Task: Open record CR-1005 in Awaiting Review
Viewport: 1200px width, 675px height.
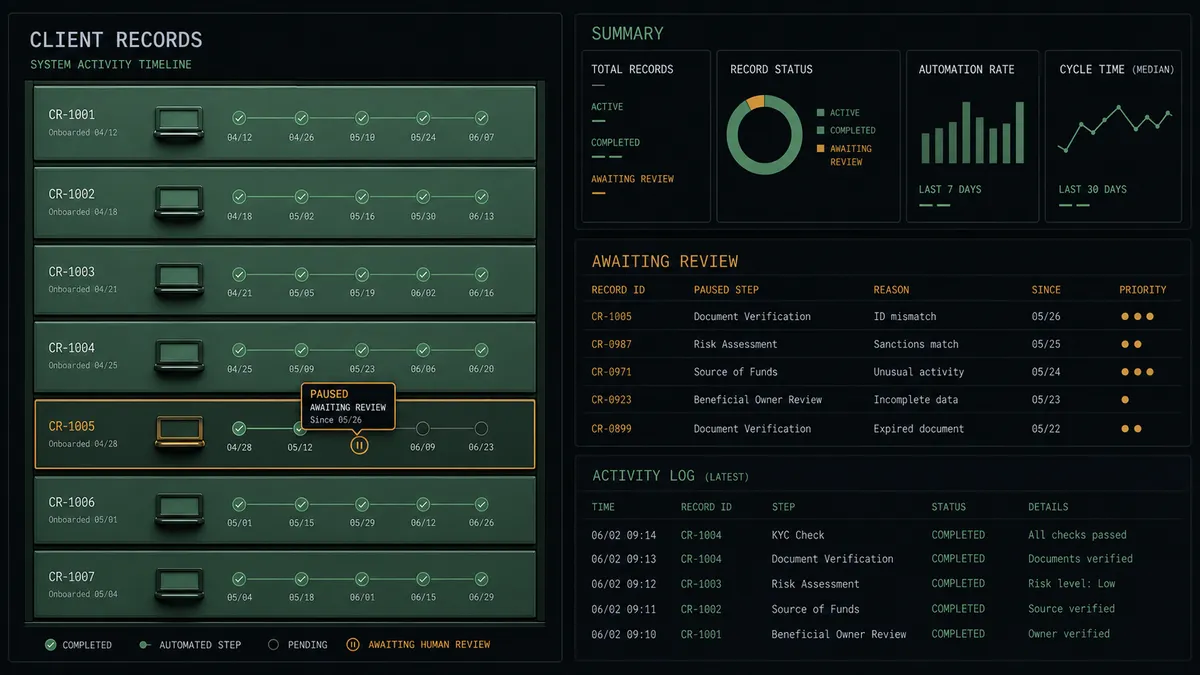Action: click(x=611, y=316)
